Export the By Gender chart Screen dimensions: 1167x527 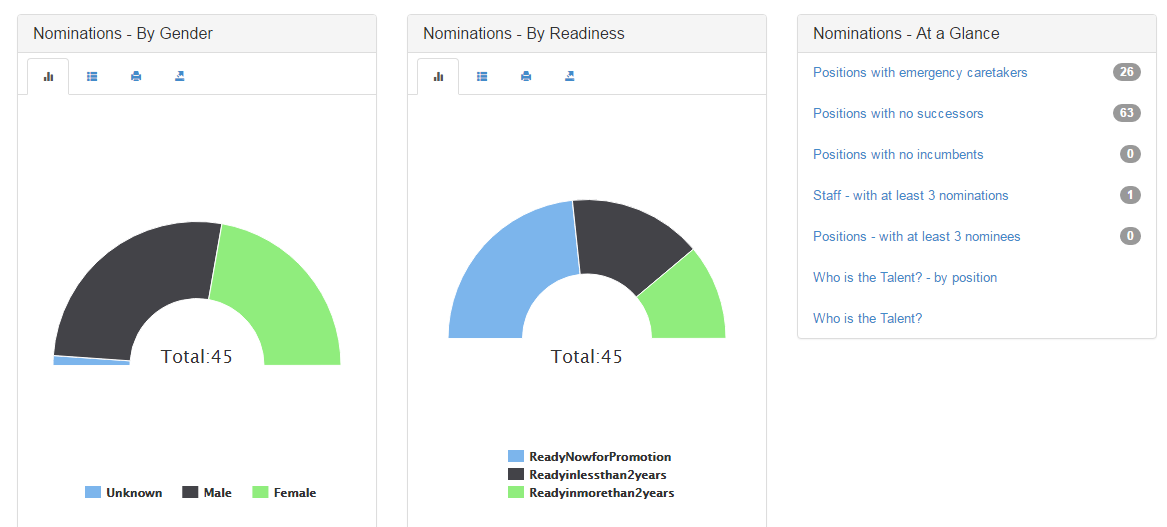click(x=179, y=76)
